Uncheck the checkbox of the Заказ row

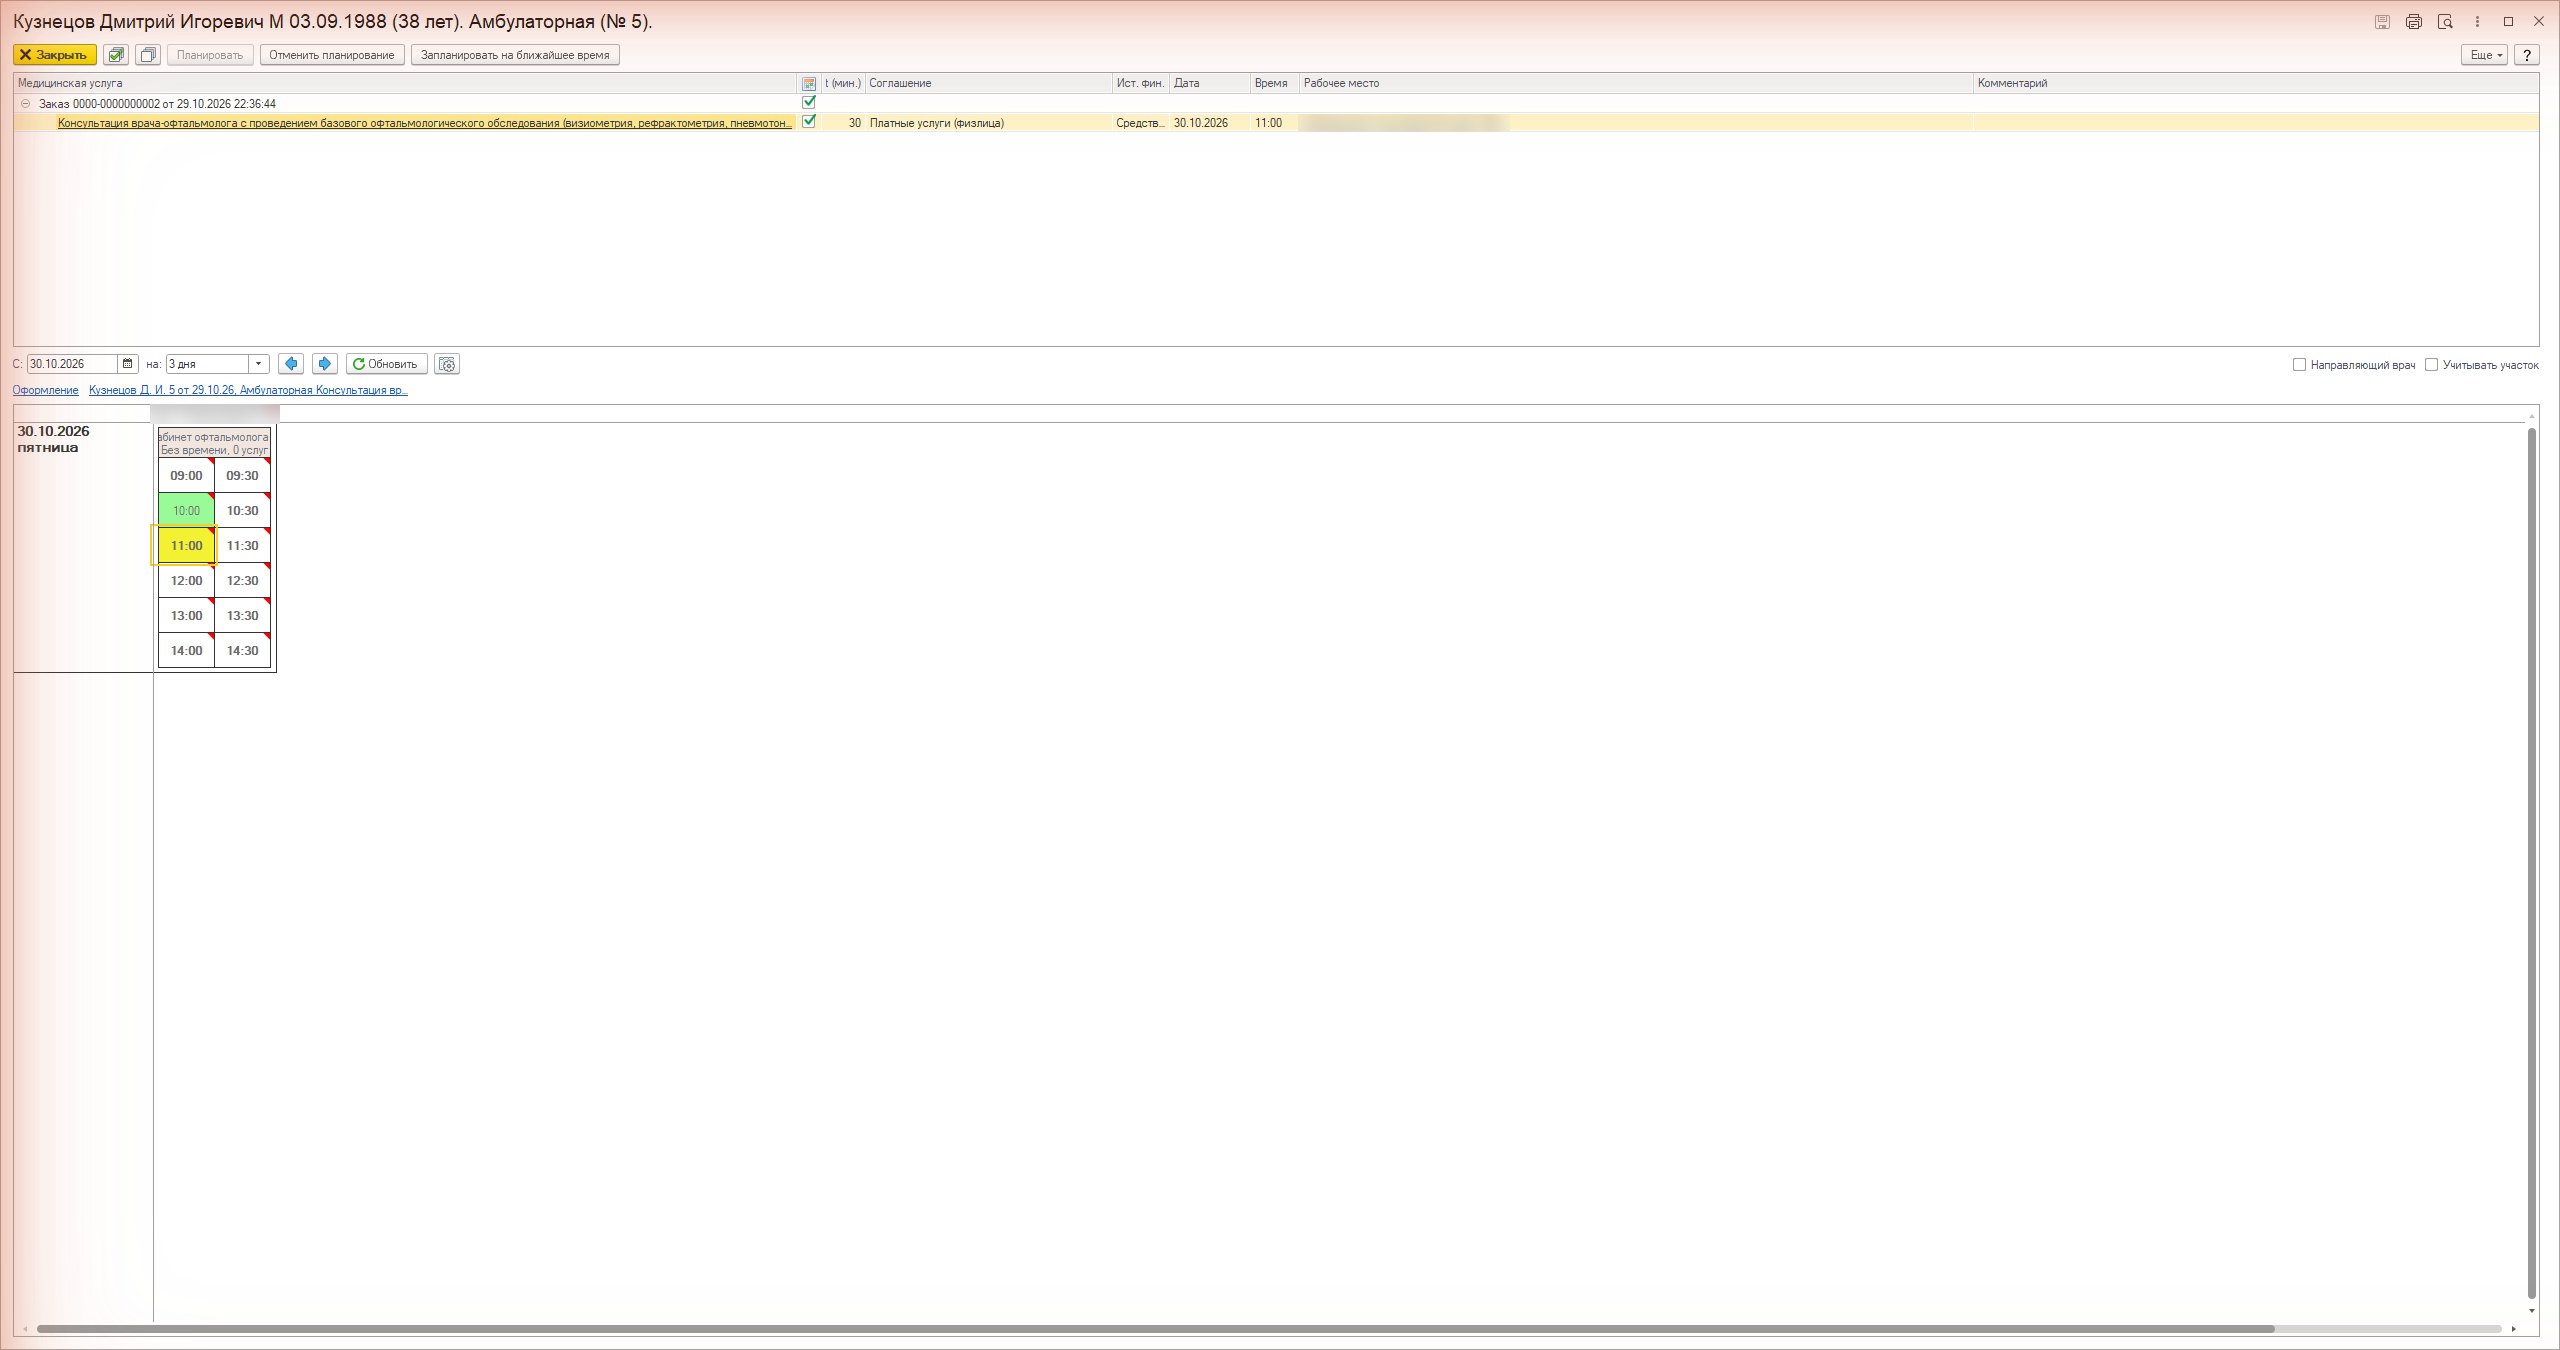(x=809, y=102)
